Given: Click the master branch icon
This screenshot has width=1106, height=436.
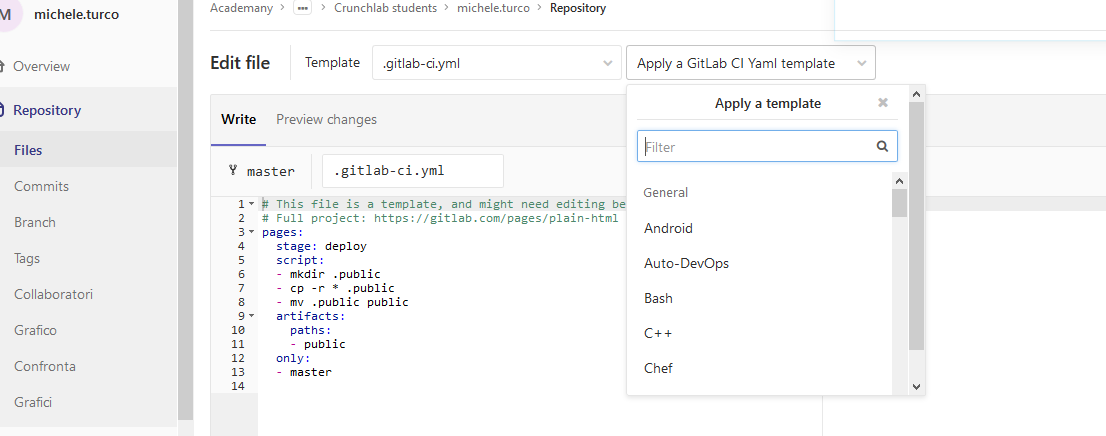Looking at the screenshot, I should [233, 170].
